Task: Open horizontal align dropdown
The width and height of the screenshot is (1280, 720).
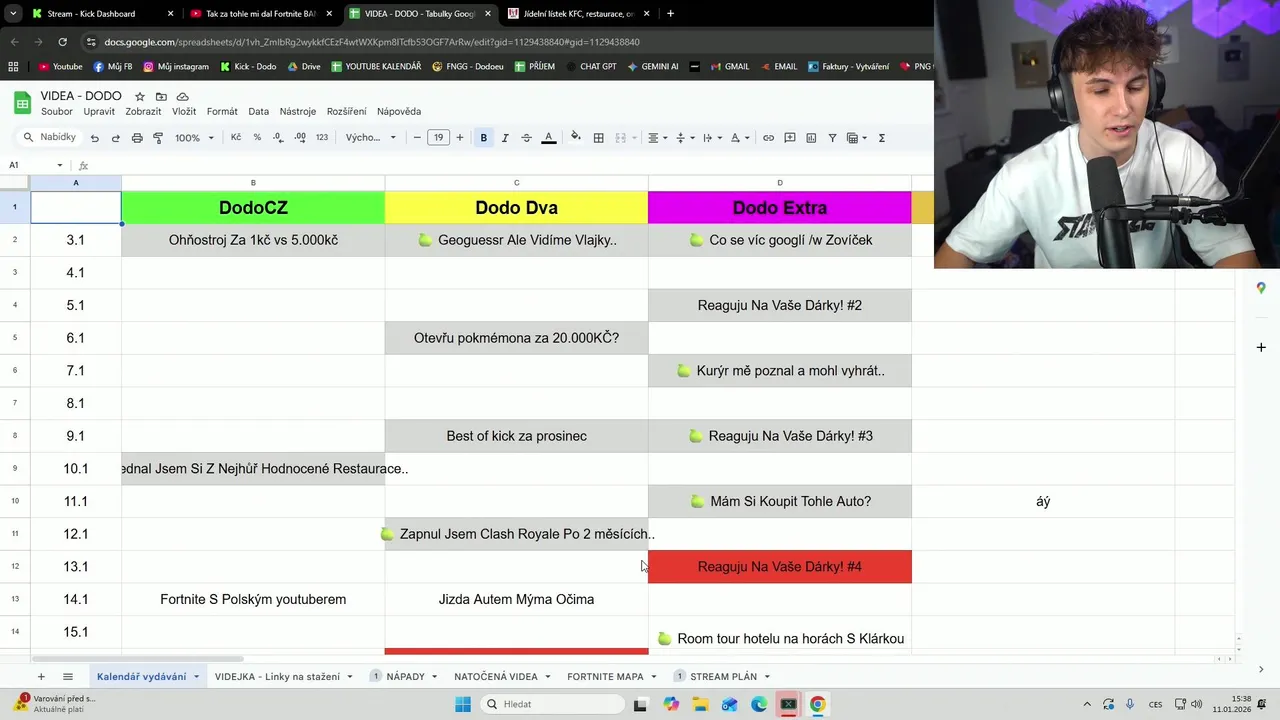Action: (x=657, y=138)
